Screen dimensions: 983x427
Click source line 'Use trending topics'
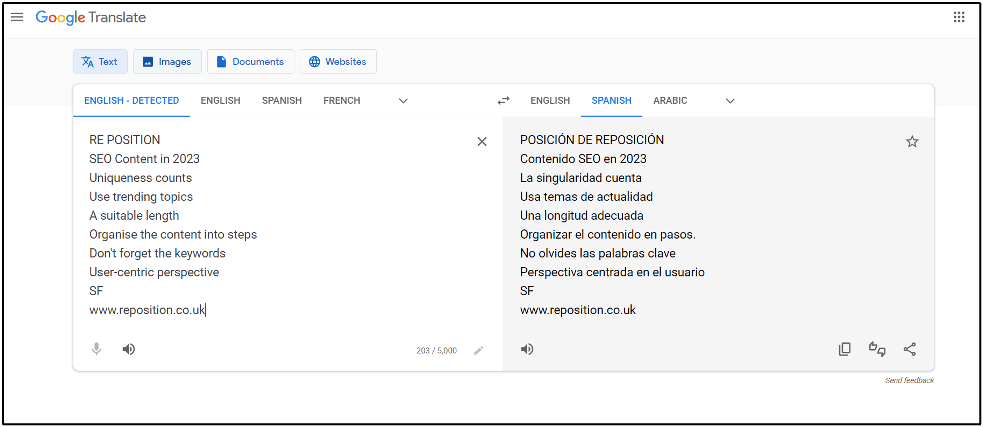click(x=141, y=197)
